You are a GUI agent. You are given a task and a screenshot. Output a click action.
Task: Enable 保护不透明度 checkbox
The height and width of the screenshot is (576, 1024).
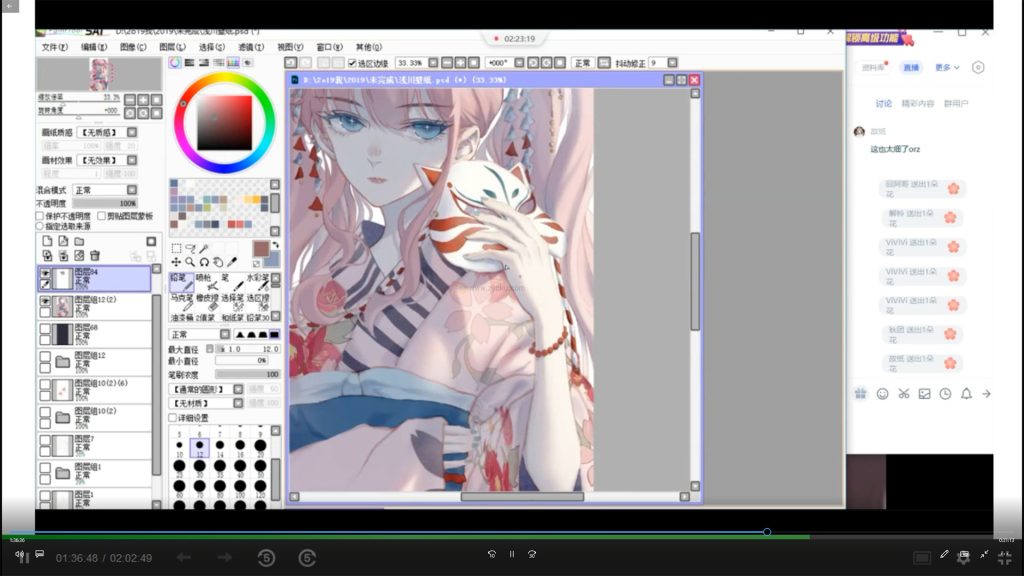coord(40,215)
